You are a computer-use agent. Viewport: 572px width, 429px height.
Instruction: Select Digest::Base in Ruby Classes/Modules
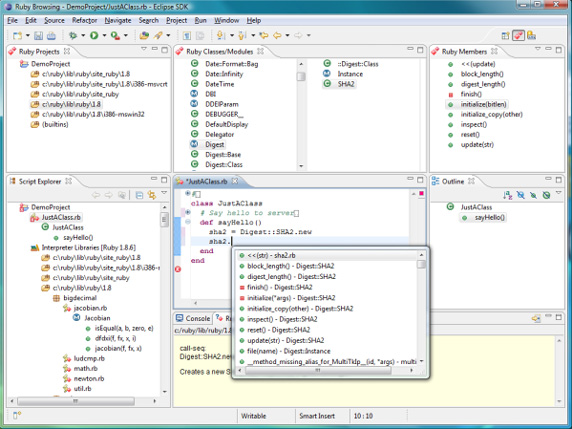click(x=223, y=155)
